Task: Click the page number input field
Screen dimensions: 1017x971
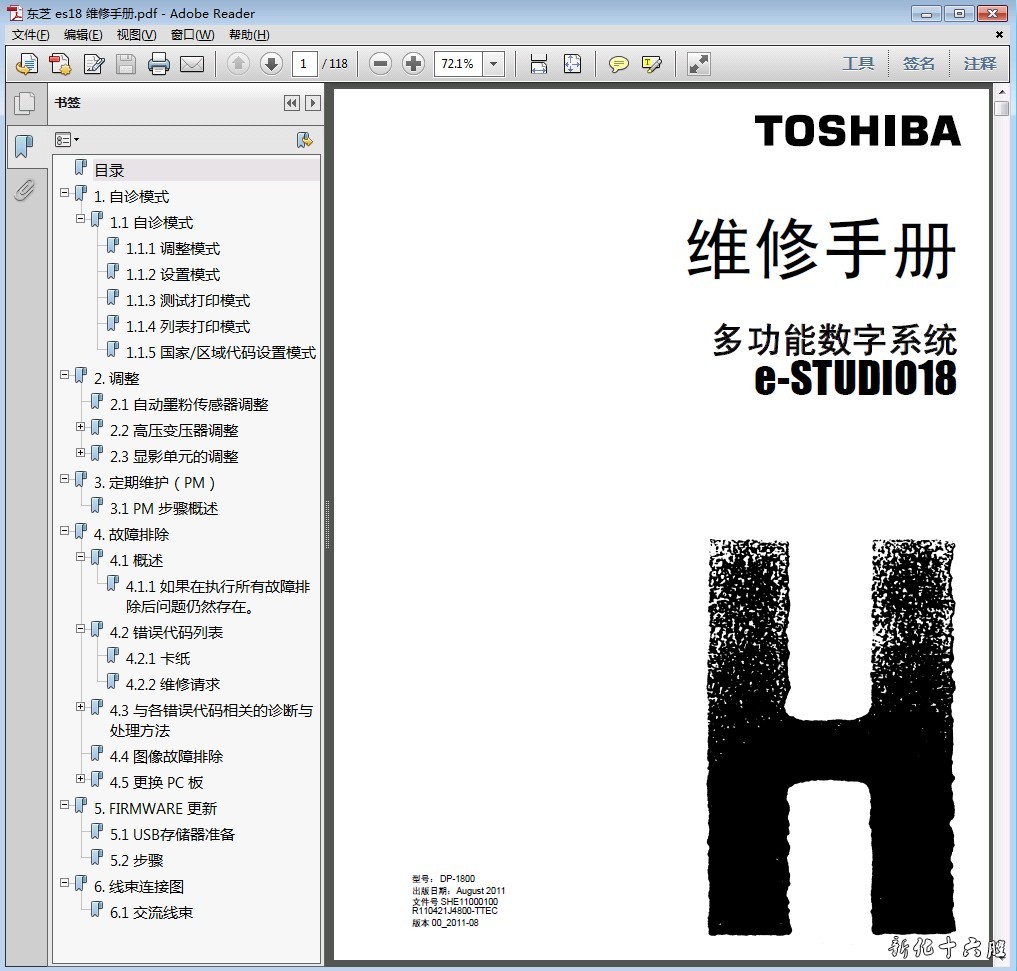Action: (x=304, y=64)
